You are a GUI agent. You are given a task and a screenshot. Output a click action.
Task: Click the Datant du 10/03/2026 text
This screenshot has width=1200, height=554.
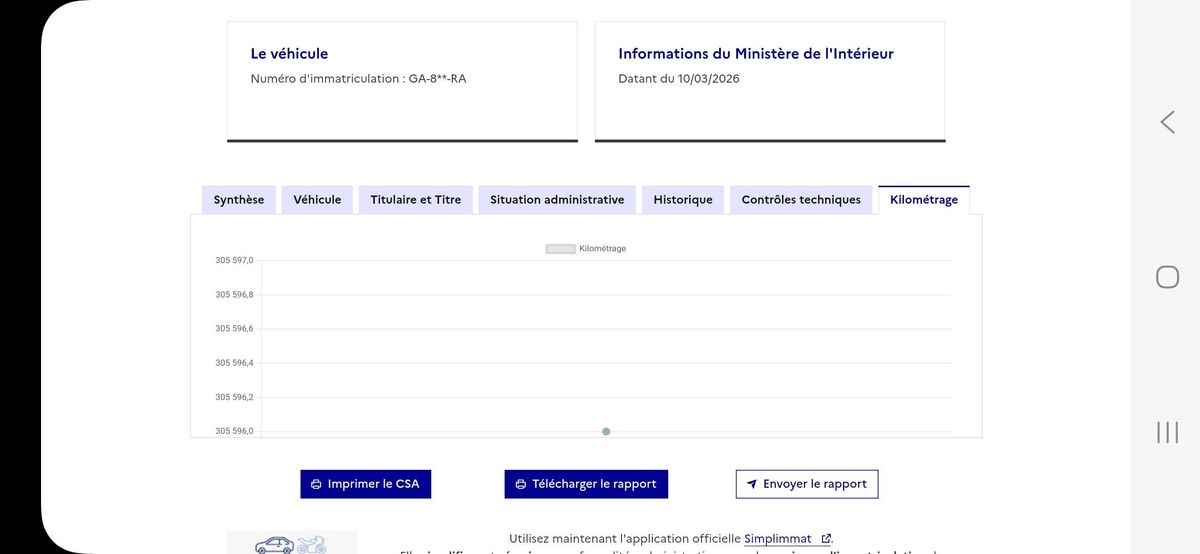pyautogui.click(x=678, y=79)
